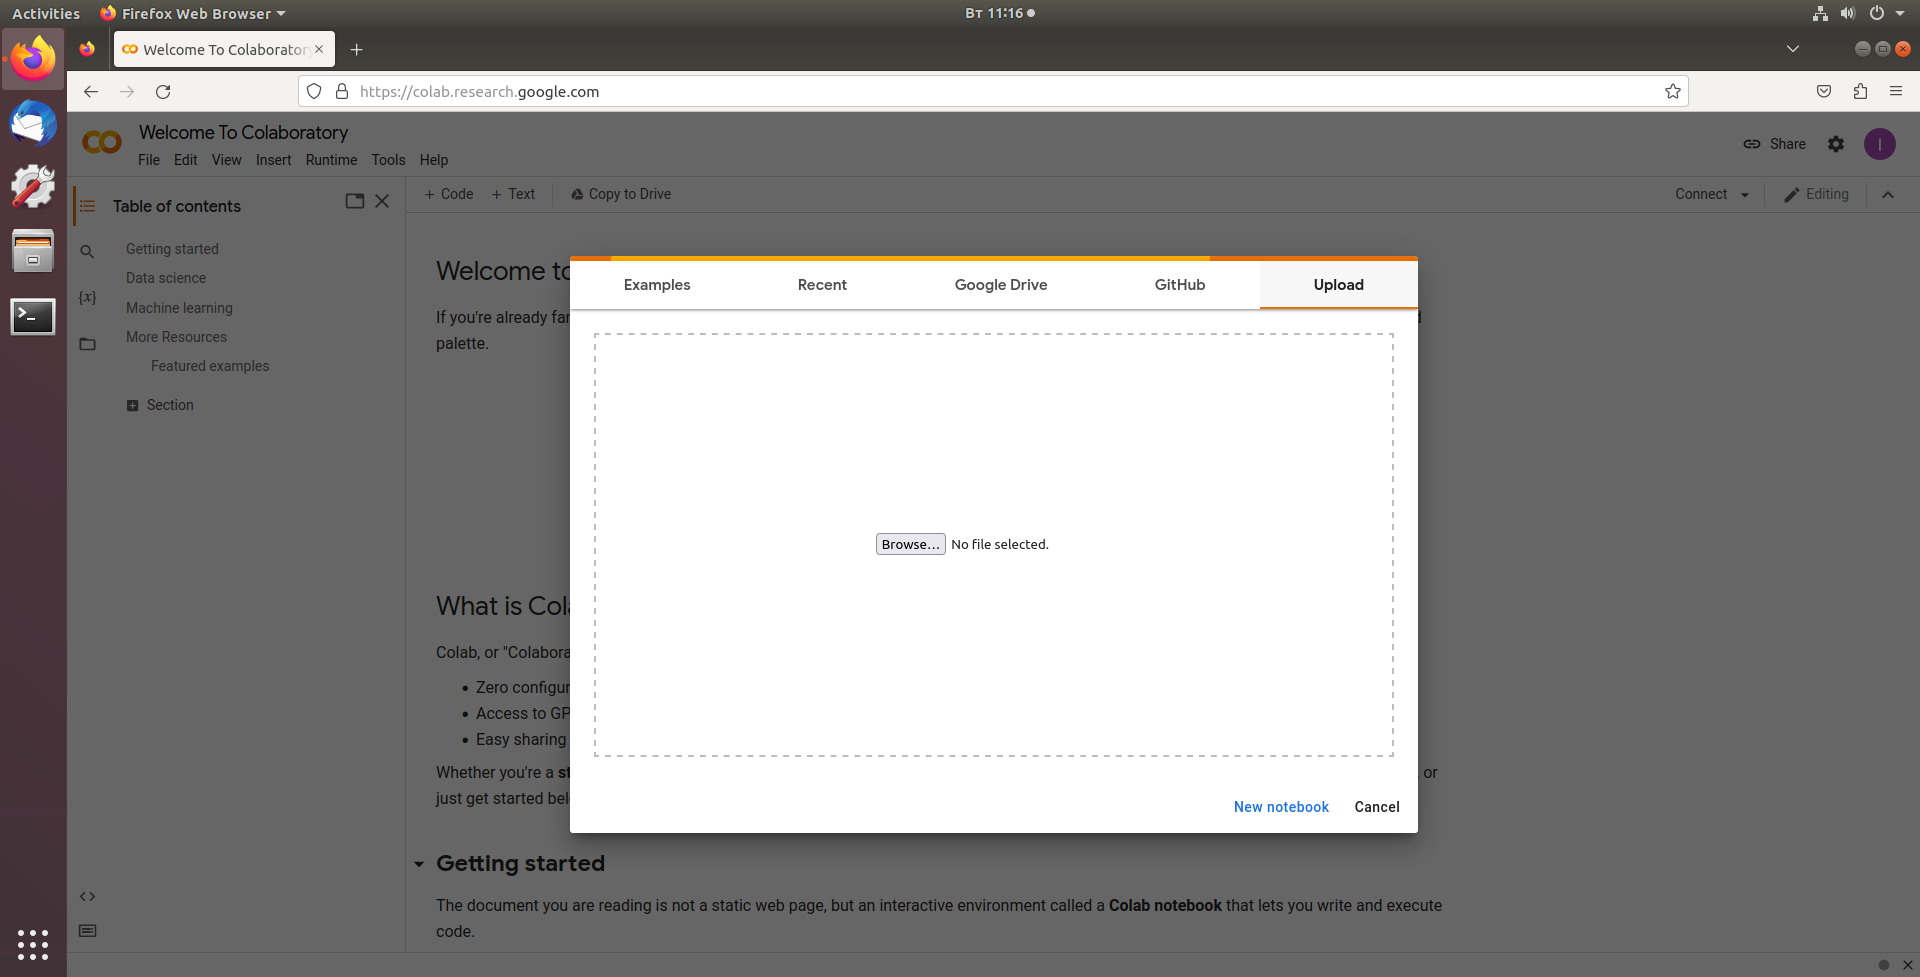Viewport: 1920px width, 977px height.
Task: Go to Getting started in contents
Action: pyautogui.click(x=172, y=249)
